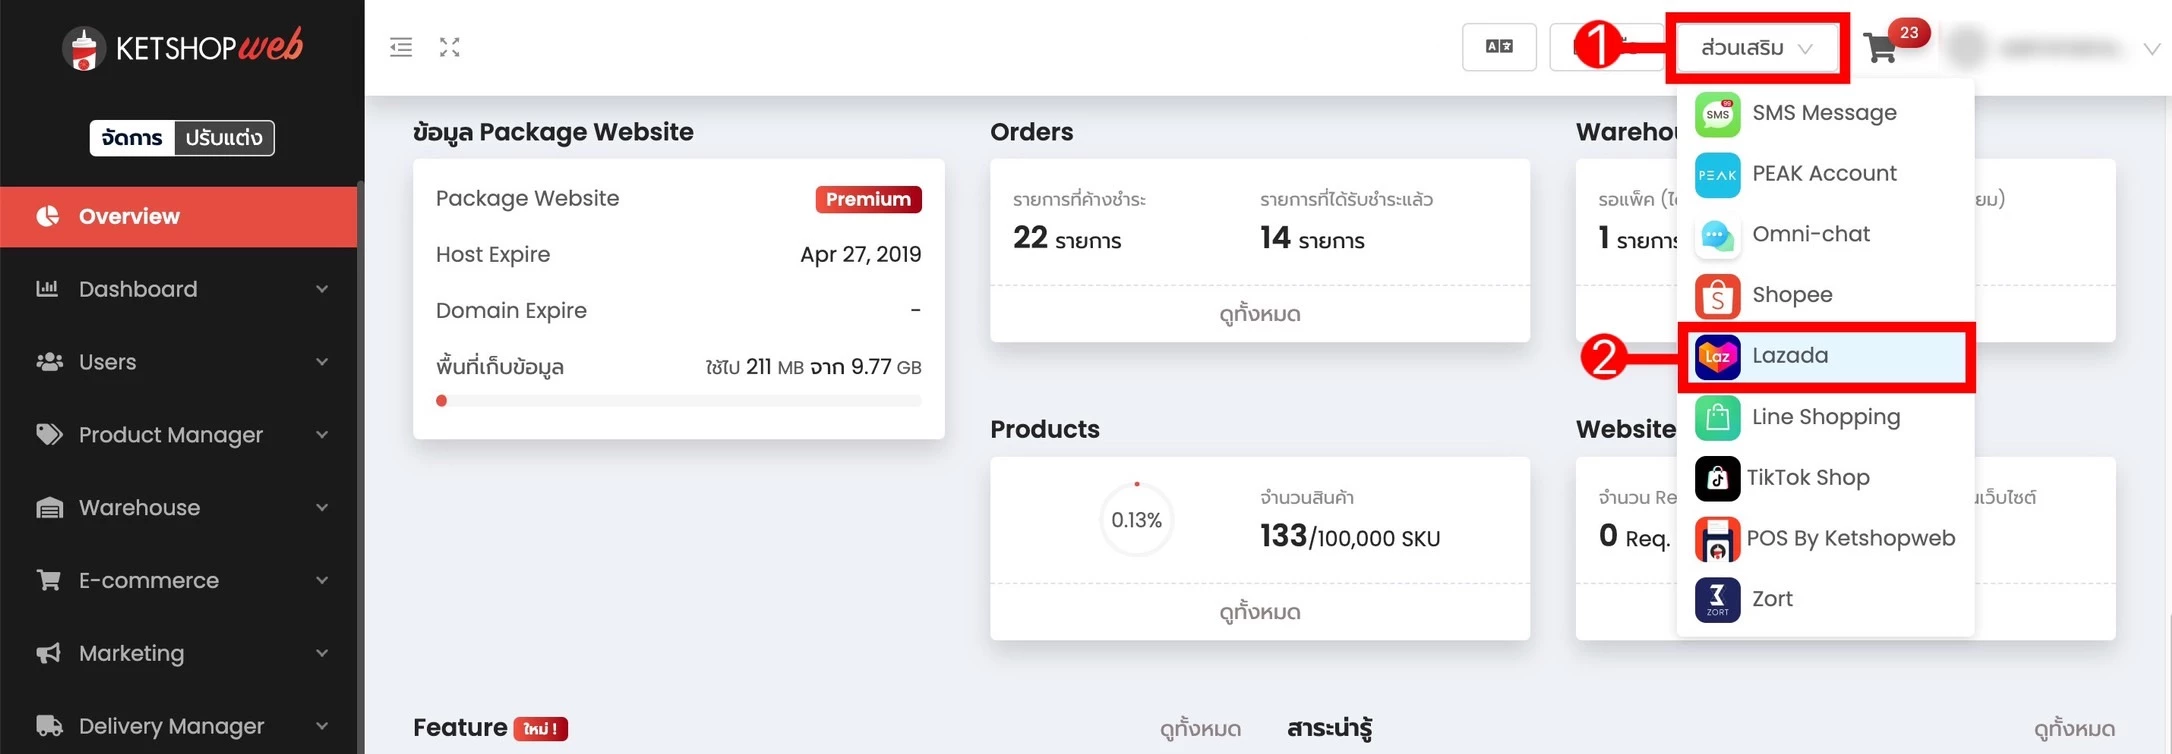The height and width of the screenshot is (754, 2172).
Task: Click the POS By Ketshopweb icon
Action: click(1717, 539)
